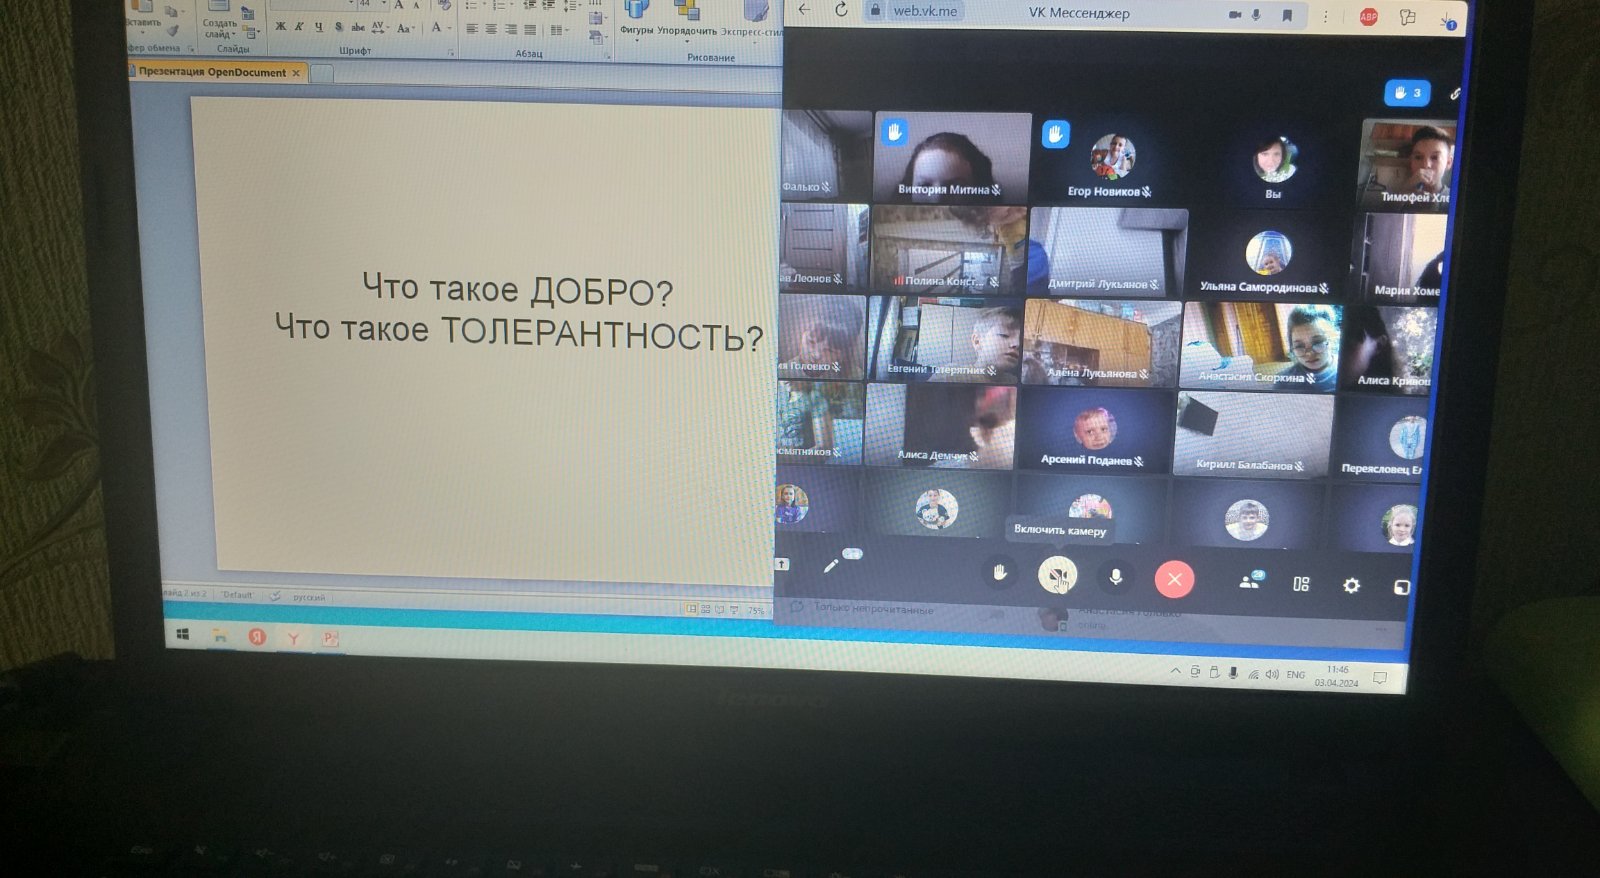Open File Explorer on taskbar
This screenshot has width=1600, height=878.
point(220,635)
